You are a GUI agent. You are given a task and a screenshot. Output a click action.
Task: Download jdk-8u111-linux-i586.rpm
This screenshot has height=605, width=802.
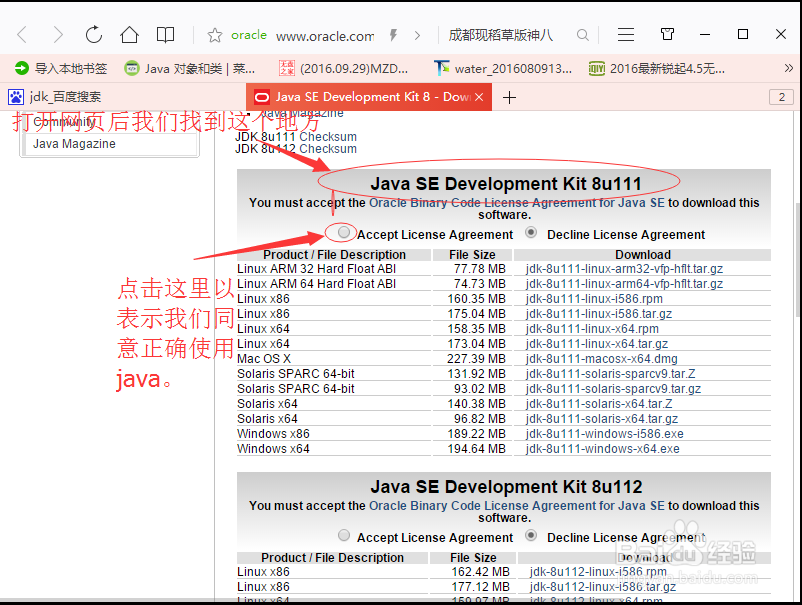(594, 299)
